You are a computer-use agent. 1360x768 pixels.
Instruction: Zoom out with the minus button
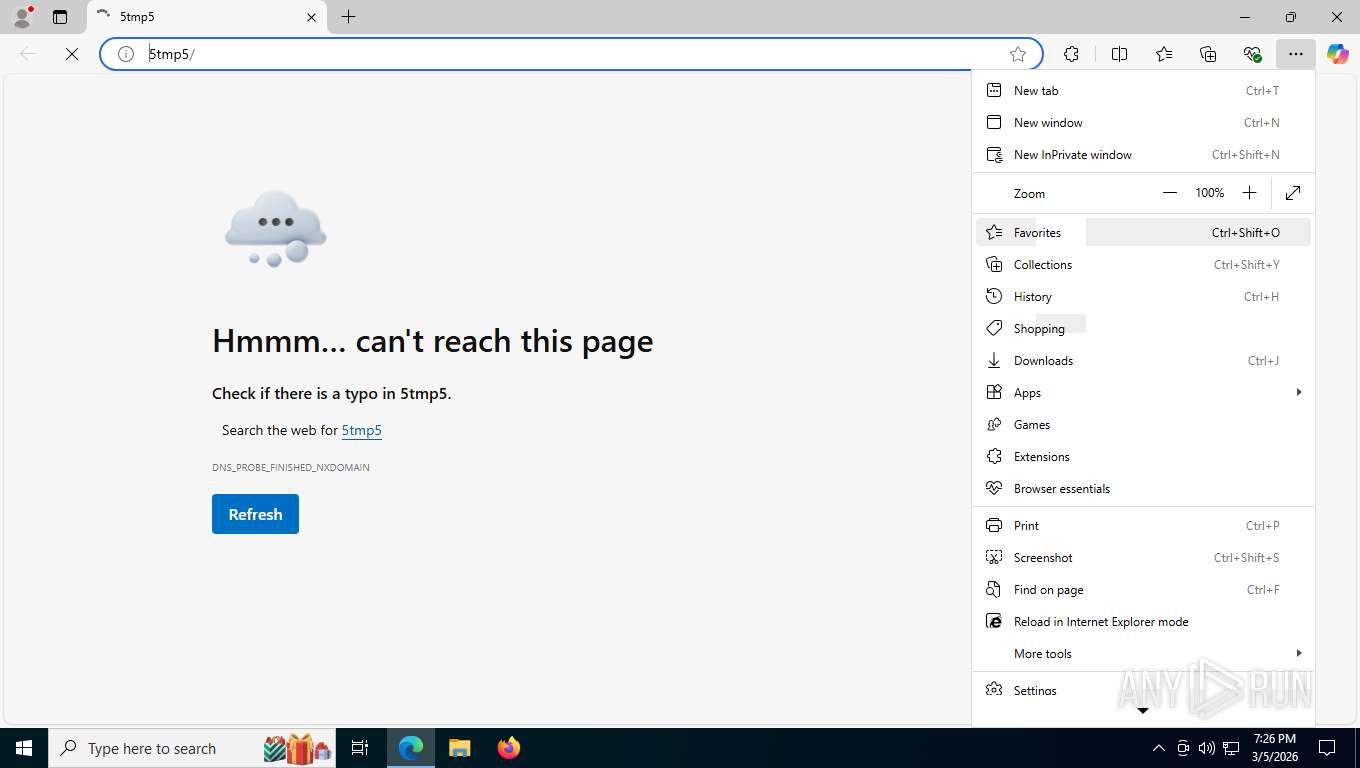[1170, 193]
